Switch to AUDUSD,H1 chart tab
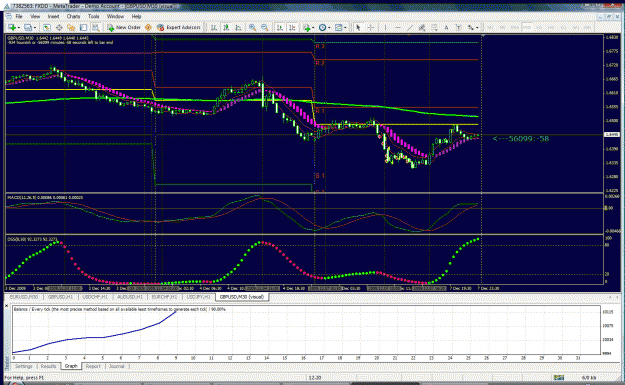The width and height of the screenshot is (625, 385). pyautogui.click(x=130, y=297)
